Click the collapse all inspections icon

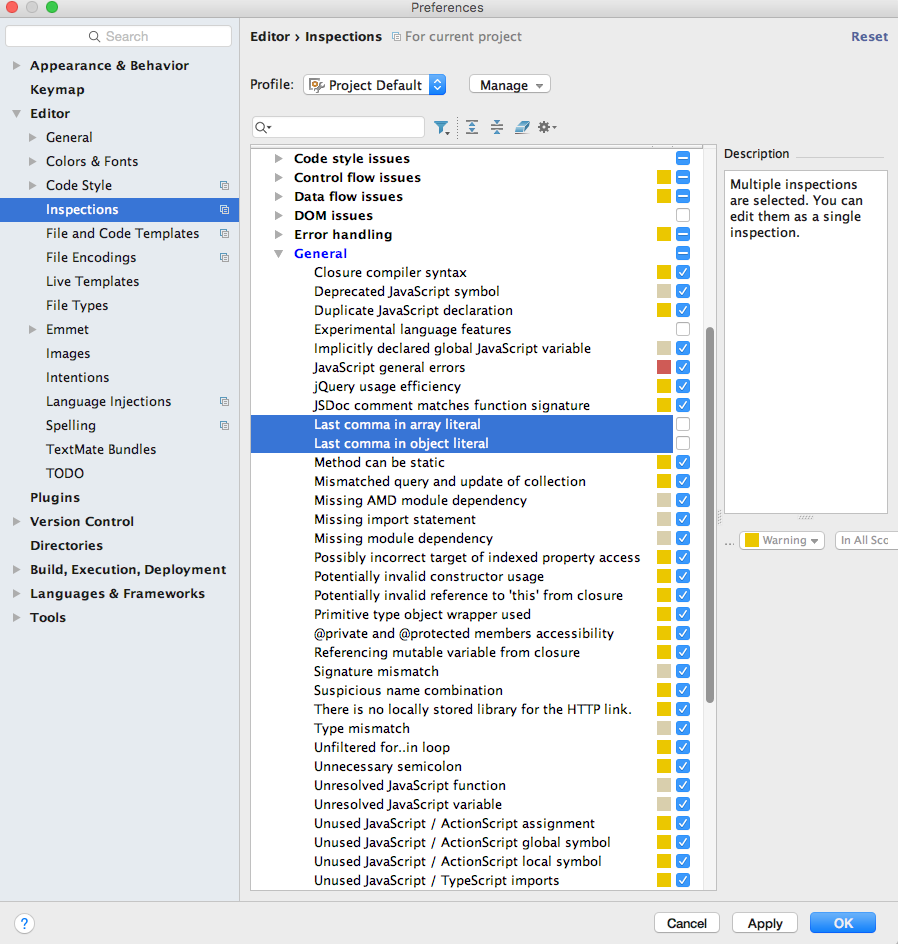coord(496,128)
